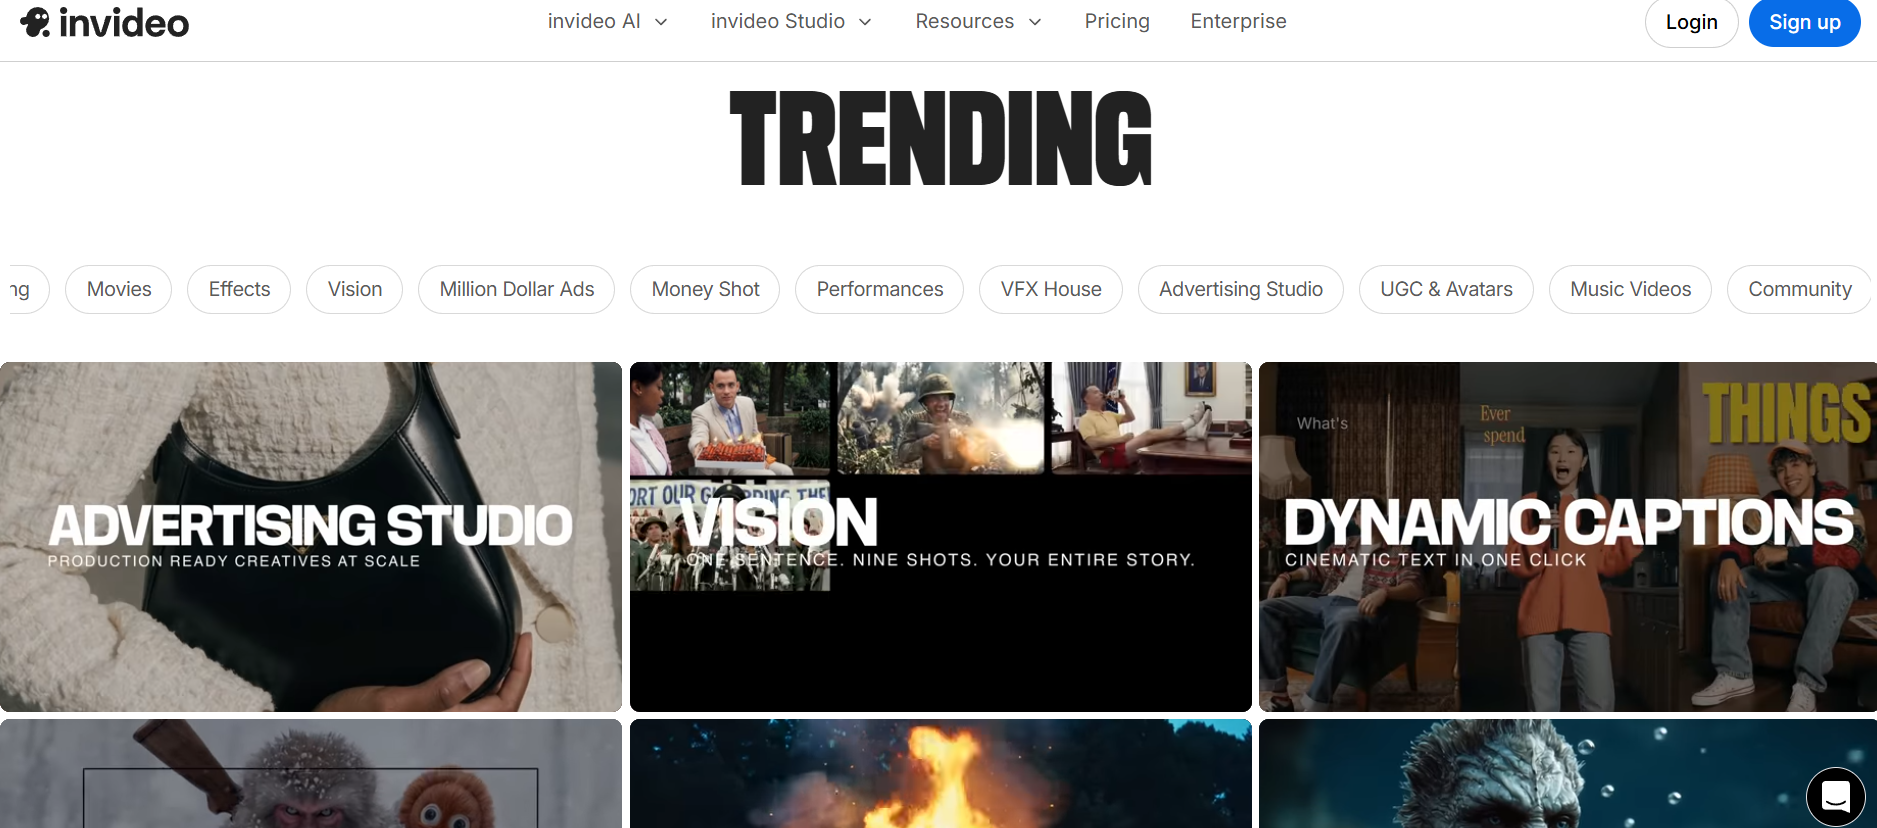The image size is (1877, 828).
Task: Open the Advertising Studio handbag card
Action: point(311,537)
